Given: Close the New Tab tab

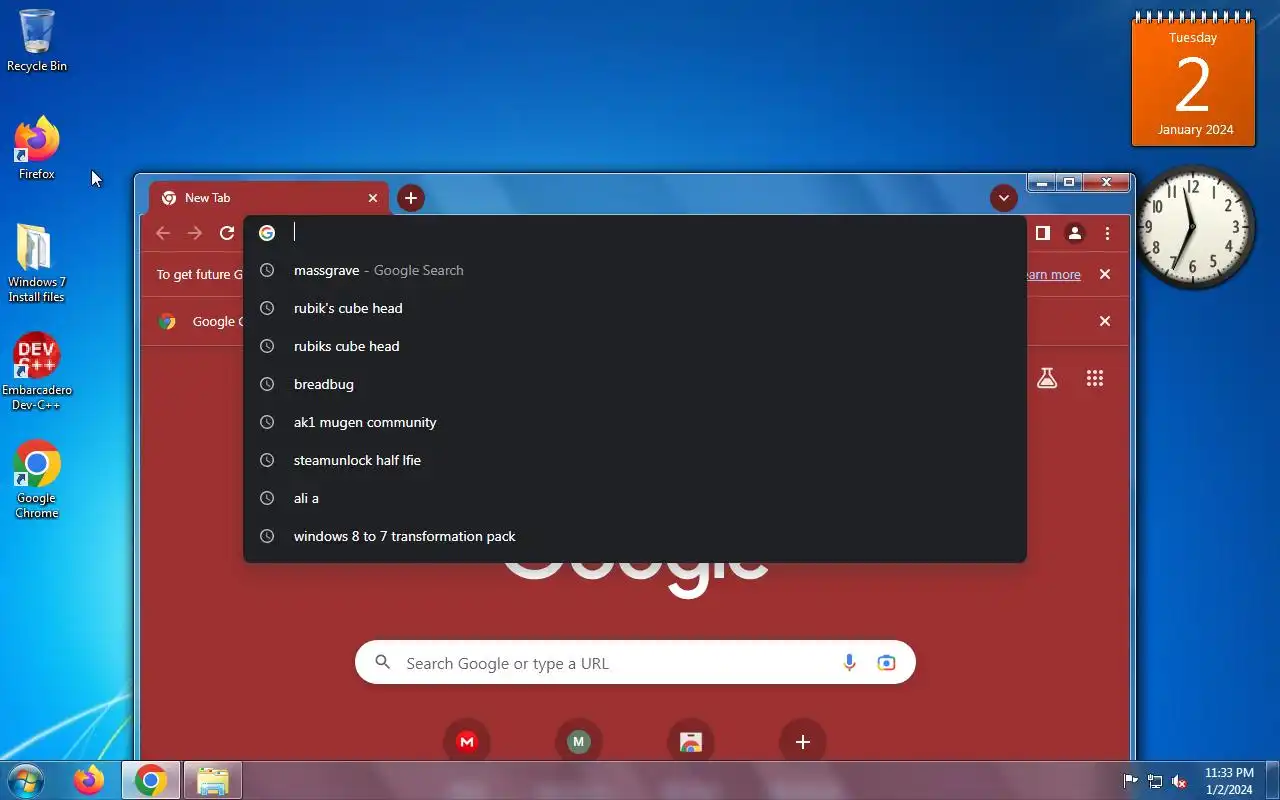Looking at the screenshot, I should pyautogui.click(x=373, y=198).
